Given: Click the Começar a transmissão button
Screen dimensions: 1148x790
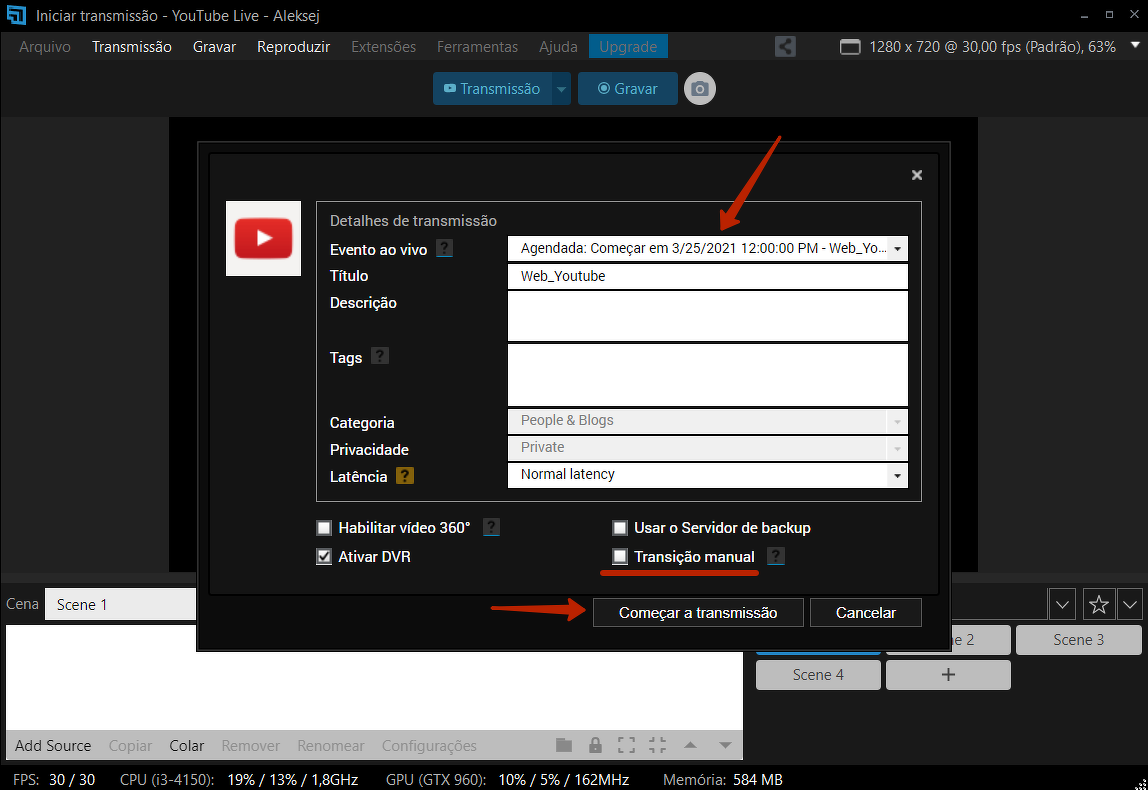Looking at the screenshot, I should [698, 613].
